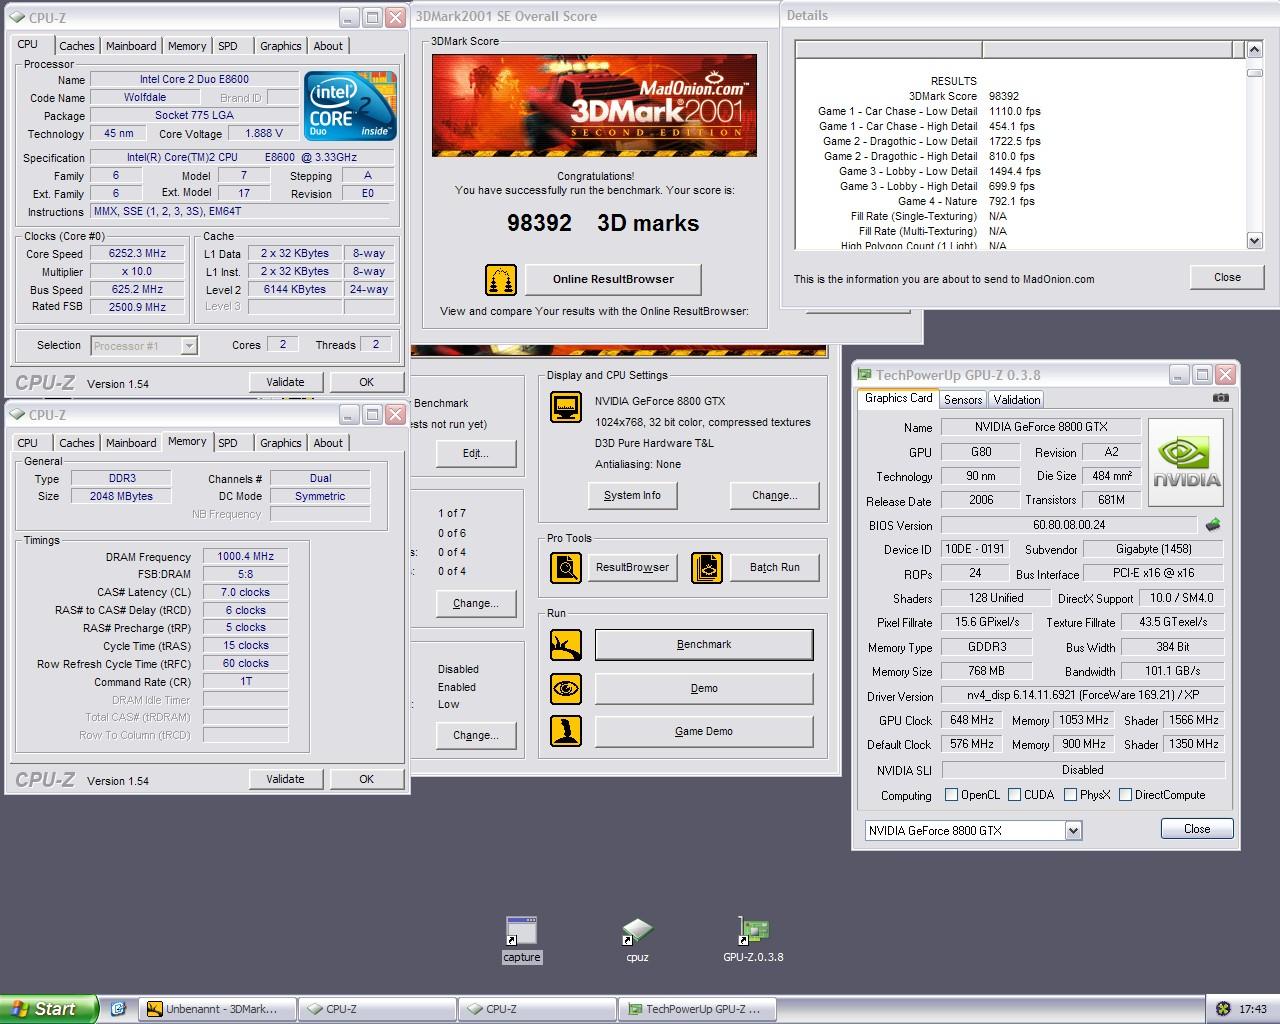Click the Details list scroll up arrow
This screenshot has width=1280, height=1024.
[x=1255, y=49]
